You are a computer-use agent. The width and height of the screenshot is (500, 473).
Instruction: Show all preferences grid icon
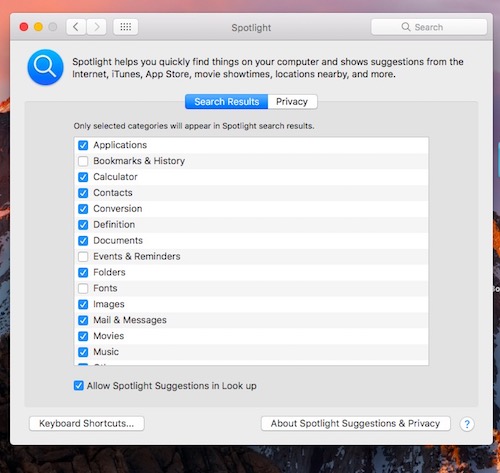tap(126, 27)
